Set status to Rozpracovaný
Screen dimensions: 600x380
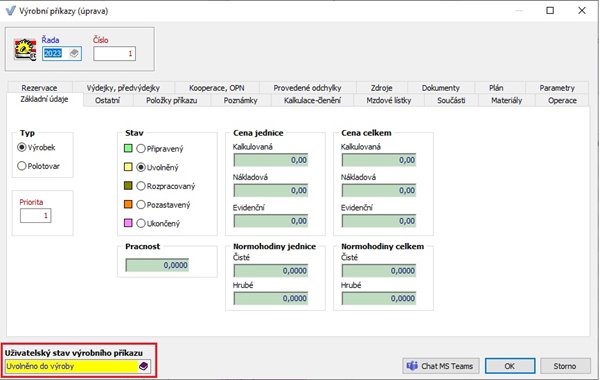pyautogui.click(x=141, y=186)
